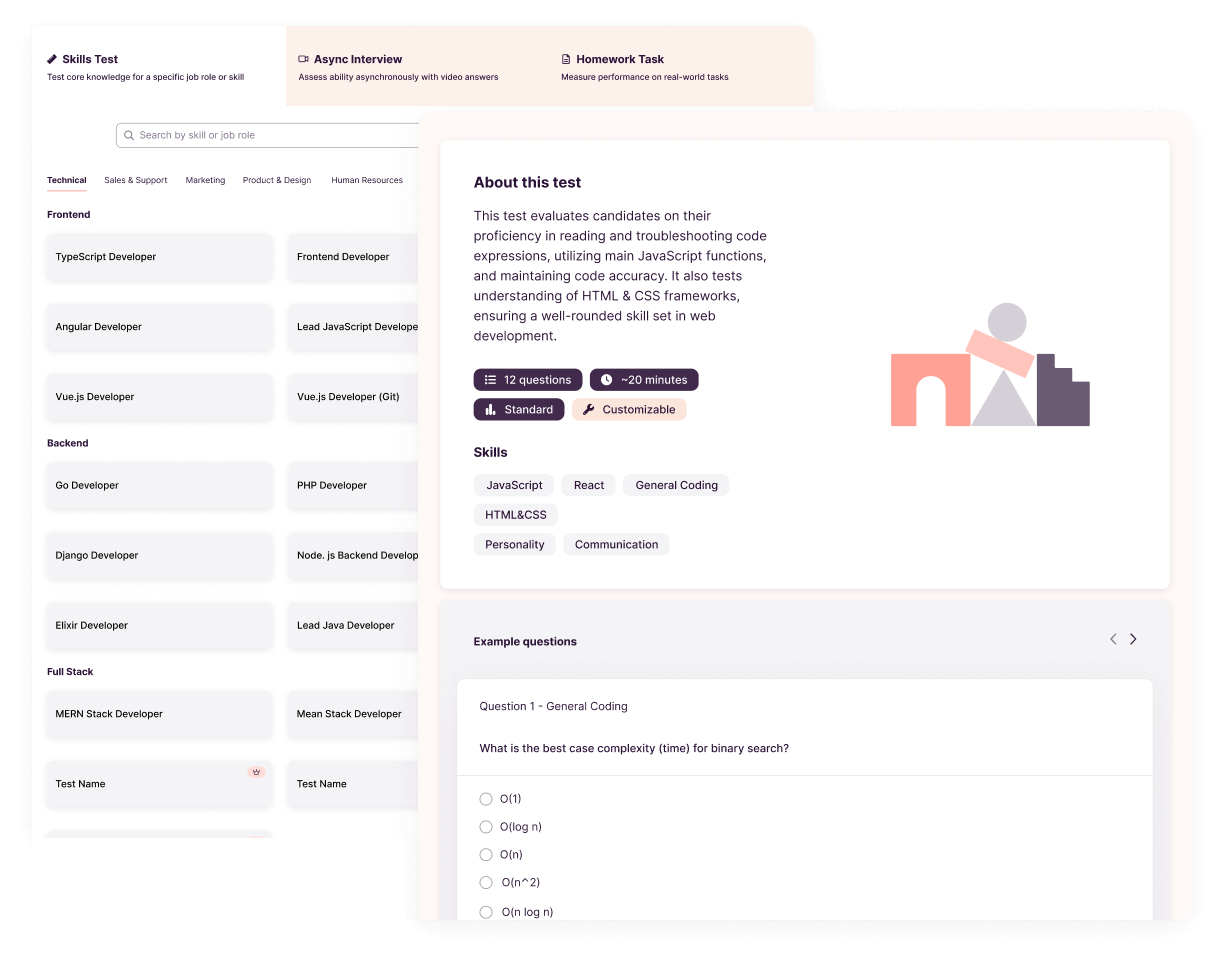This screenshot has width=1224, height=958.
Task: Click the list icon in 12 questions badge
Action: pos(490,380)
